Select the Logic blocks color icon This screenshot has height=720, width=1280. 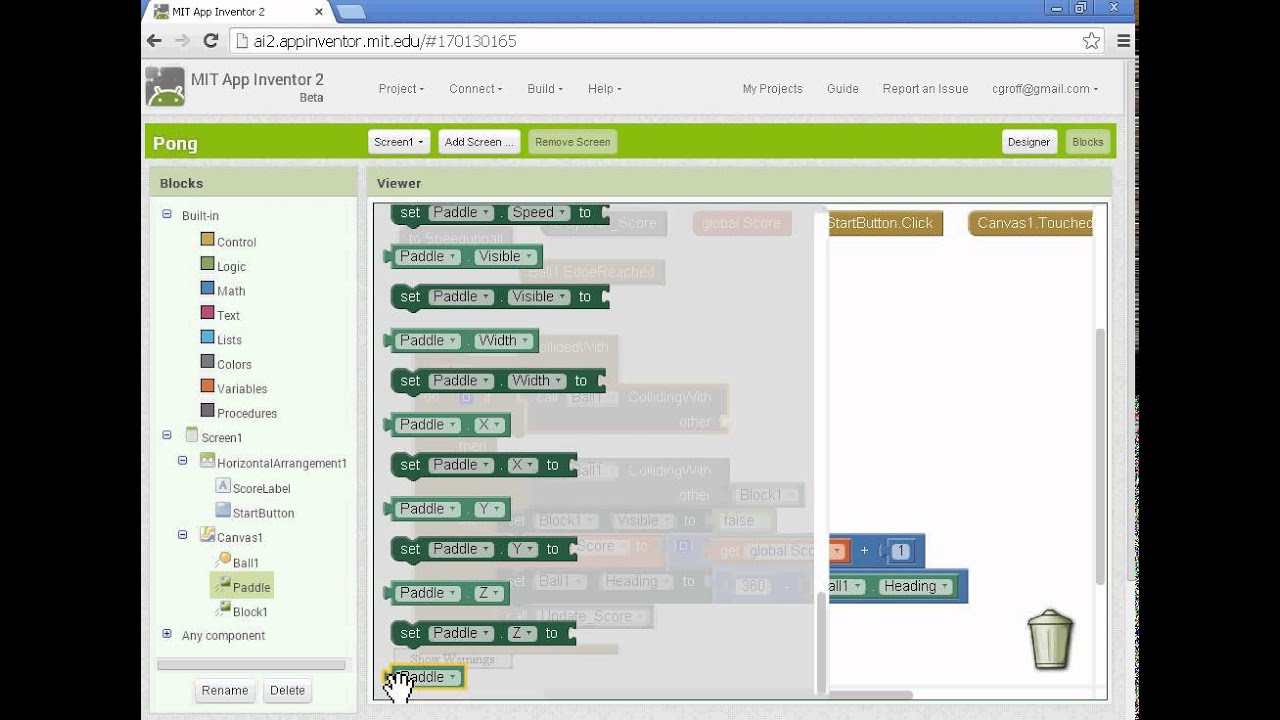[x=208, y=264]
